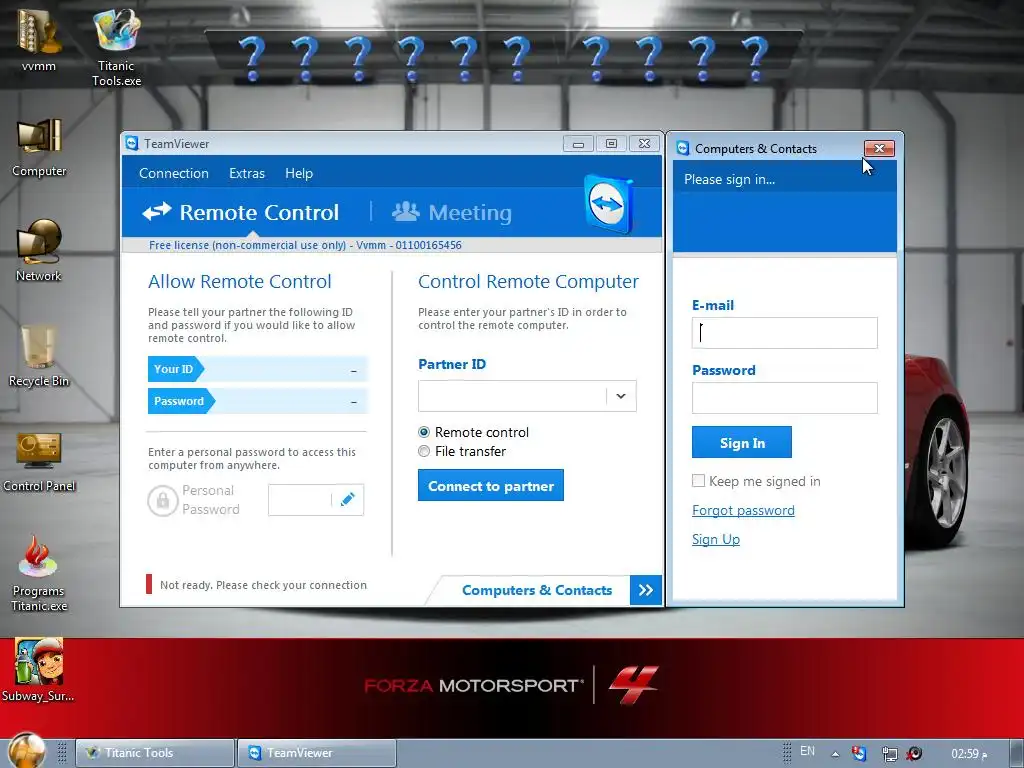Viewport: 1024px width, 768px height.
Task: Switch to the Remote Control tab
Action: coord(241,212)
